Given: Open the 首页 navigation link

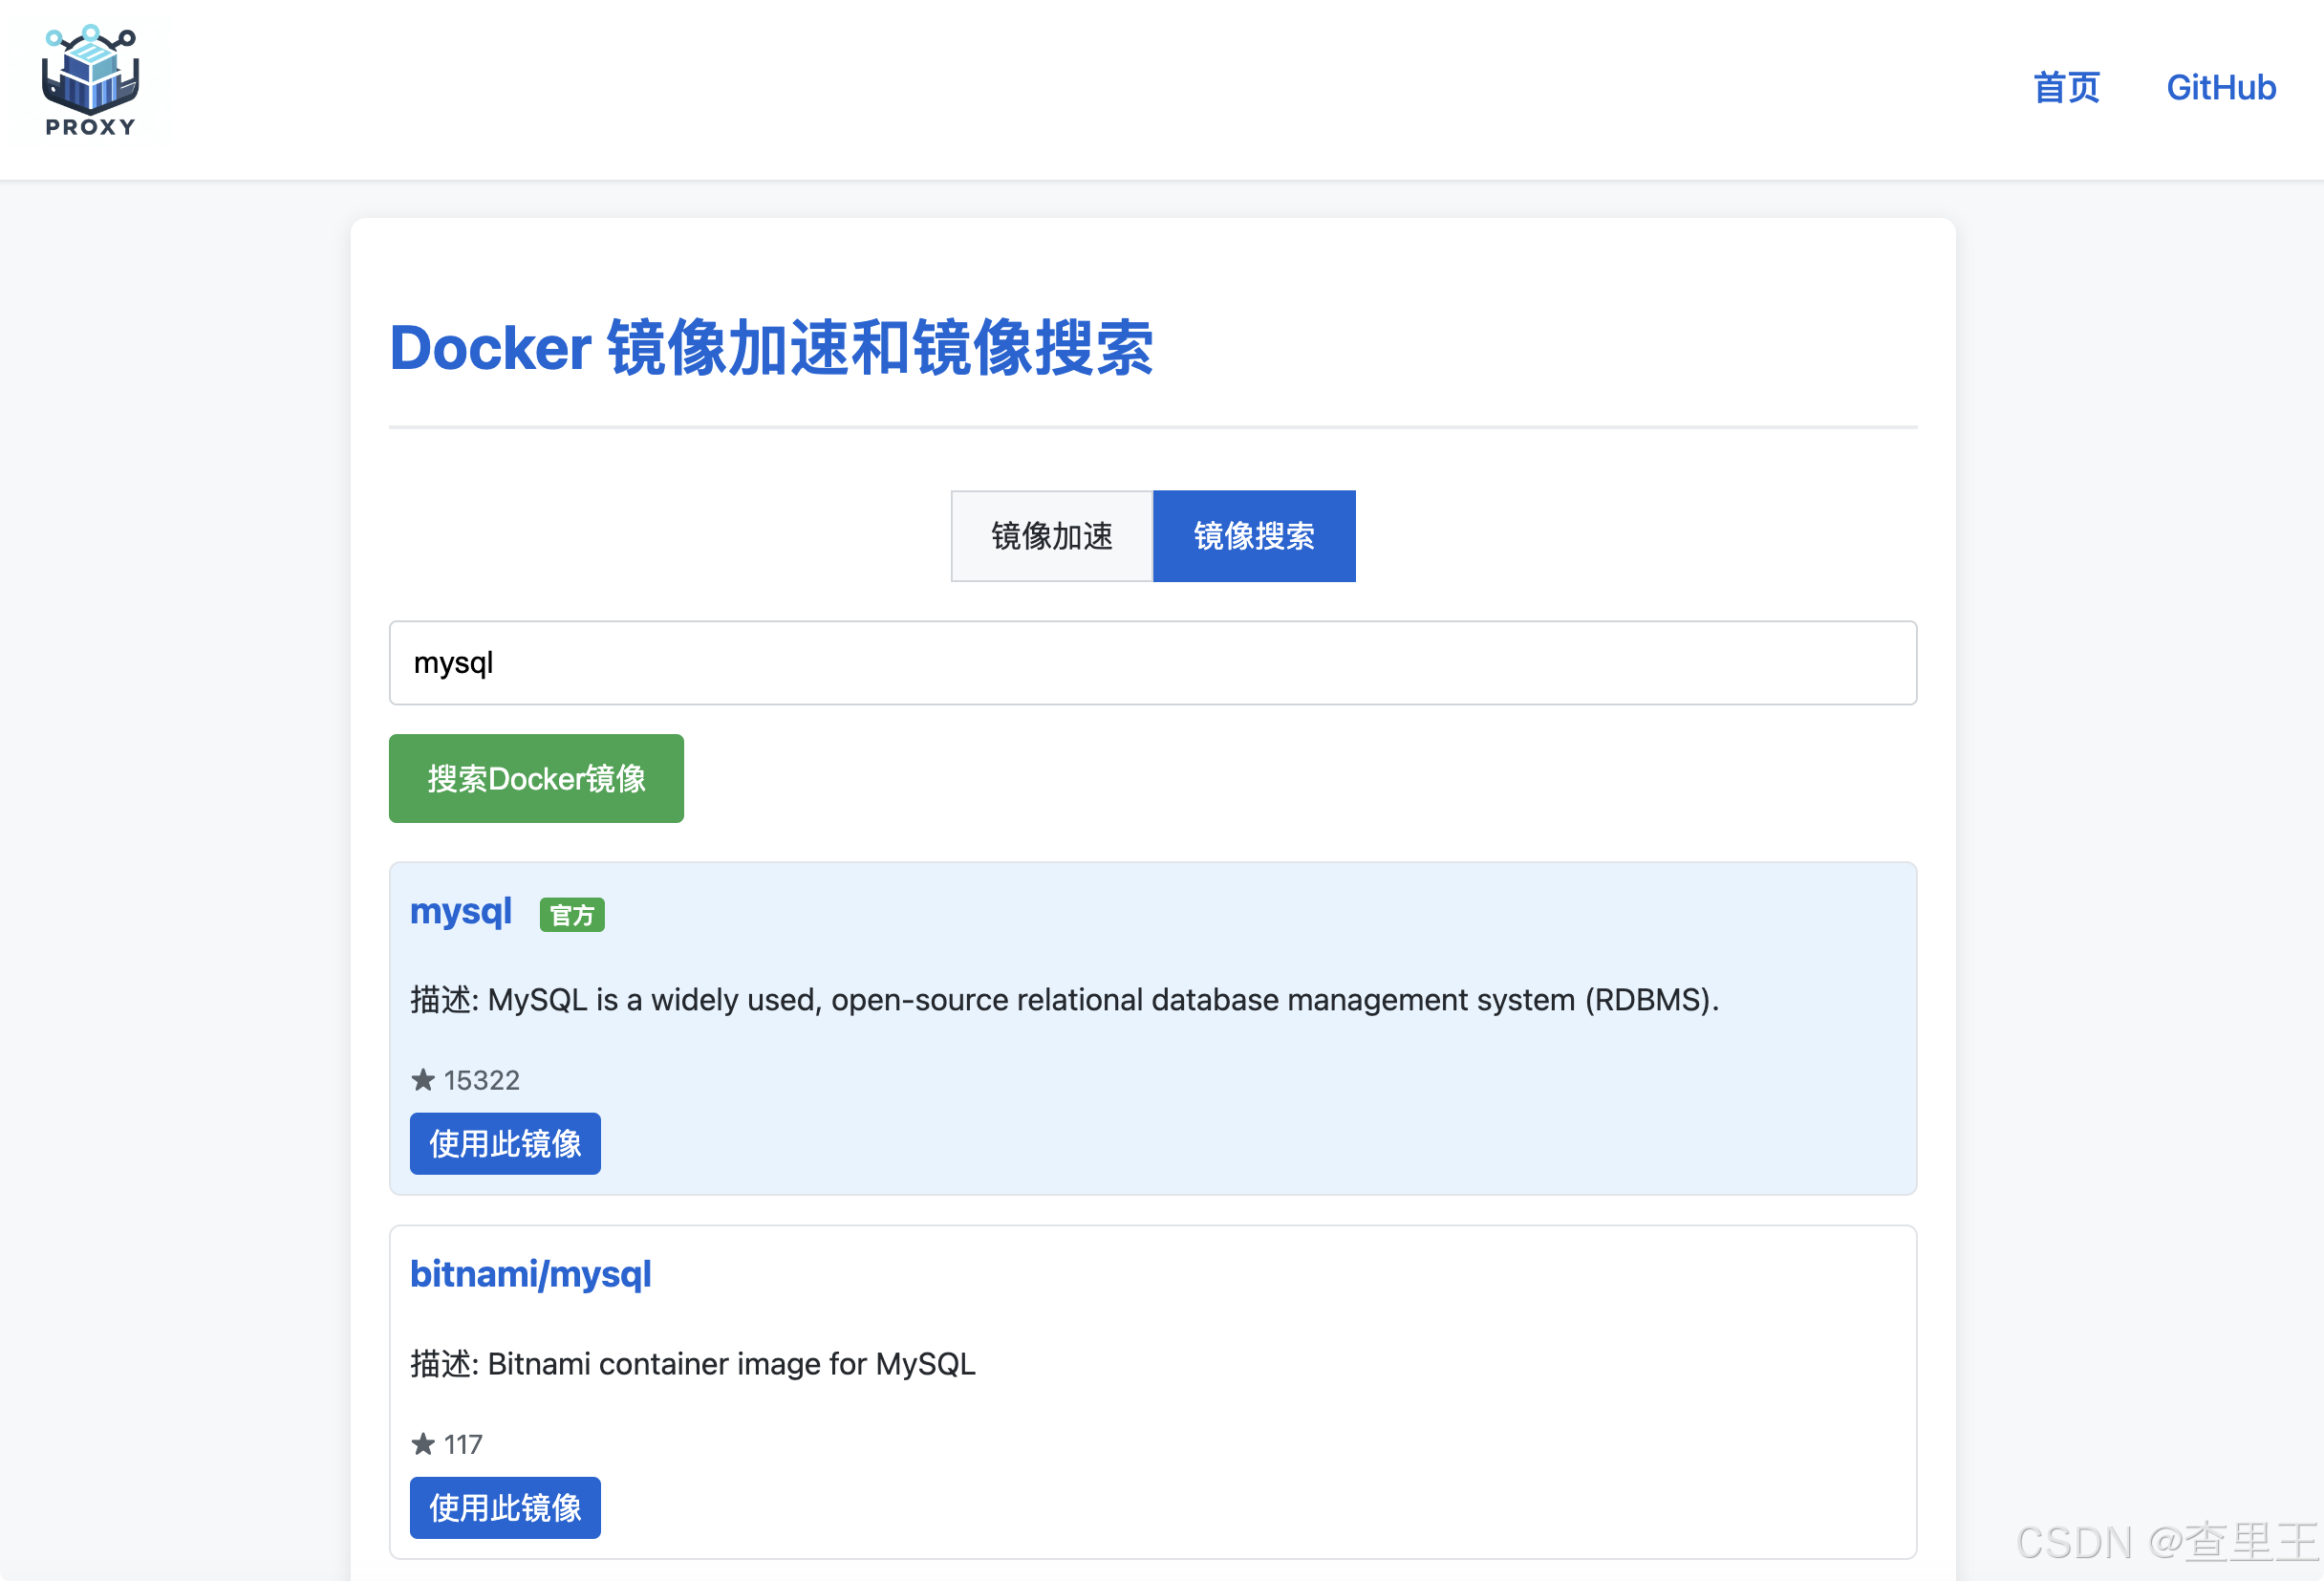Looking at the screenshot, I should coord(2066,88).
